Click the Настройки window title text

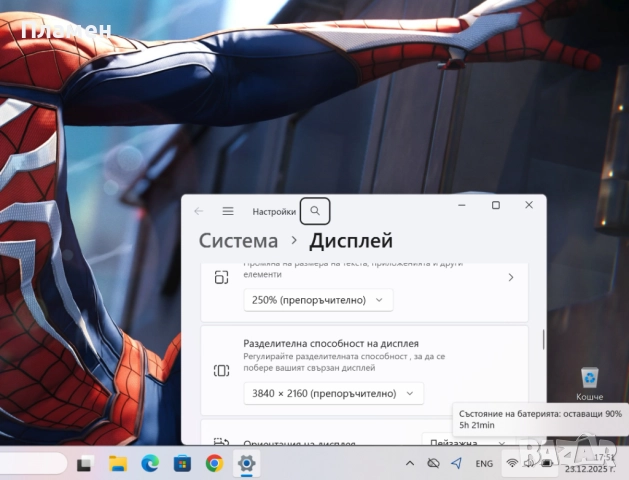click(274, 211)
